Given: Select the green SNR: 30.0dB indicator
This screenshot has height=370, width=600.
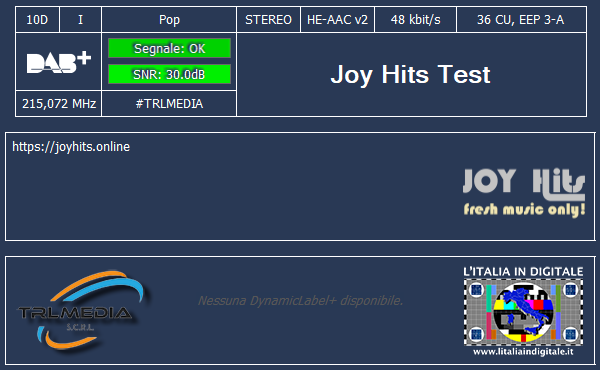Looking at the screenshot, I should (x=170, y=74).
